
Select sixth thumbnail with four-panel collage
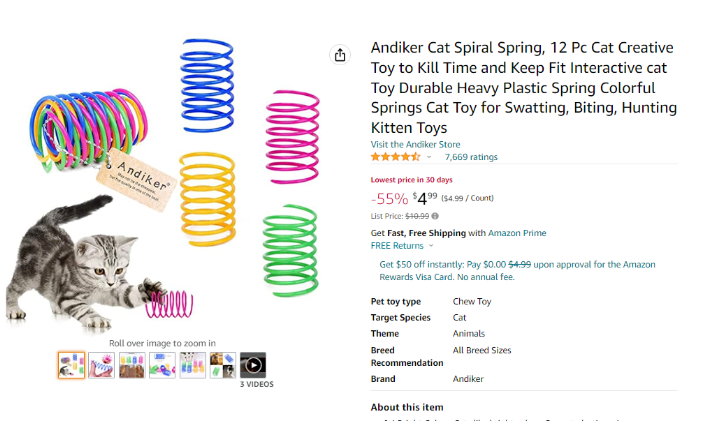[223, 365]
